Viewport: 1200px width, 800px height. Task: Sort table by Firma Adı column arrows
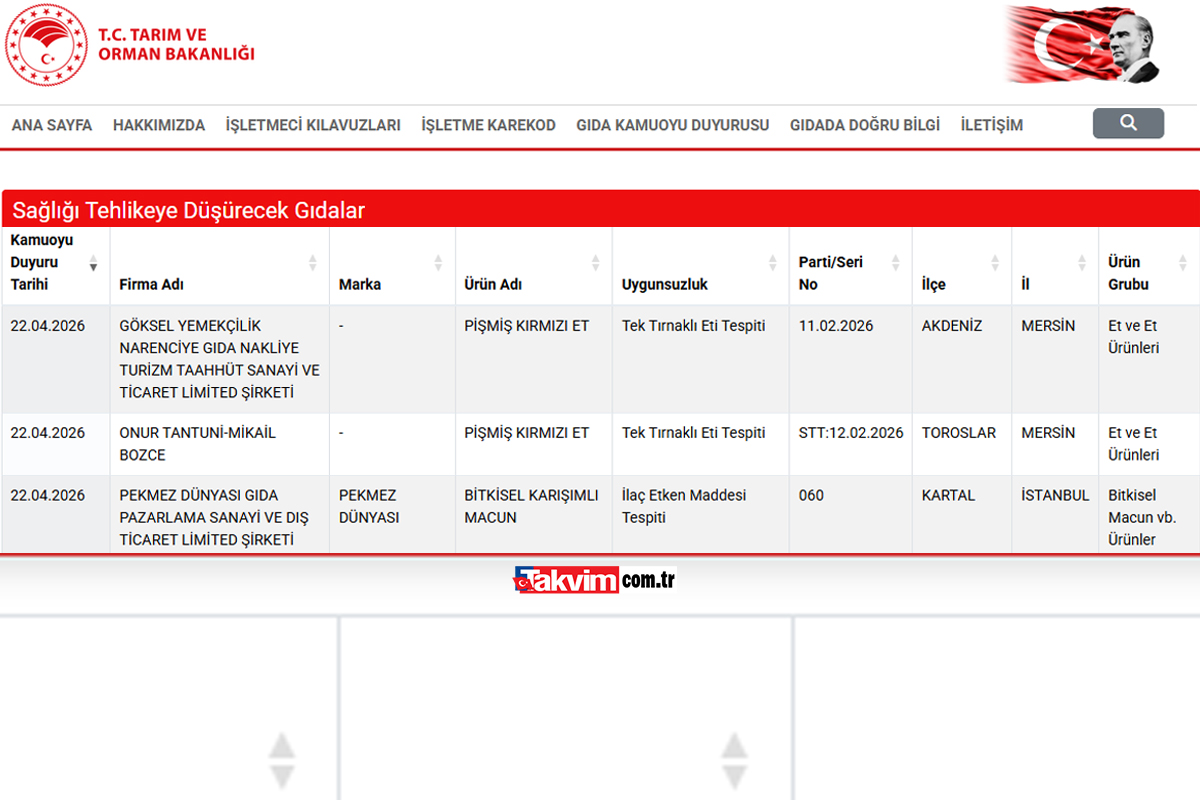pyautogui.click(x=312, y=263)
